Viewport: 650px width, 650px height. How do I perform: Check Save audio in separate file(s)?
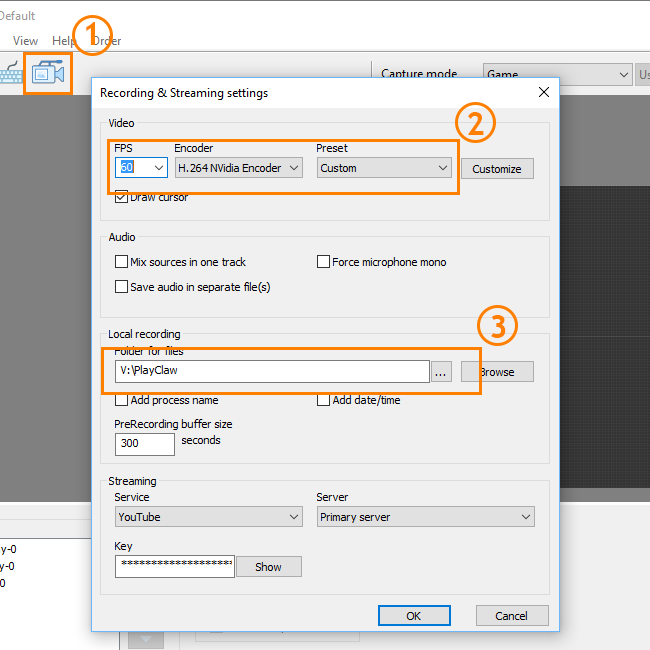click(x=121, y=287)
